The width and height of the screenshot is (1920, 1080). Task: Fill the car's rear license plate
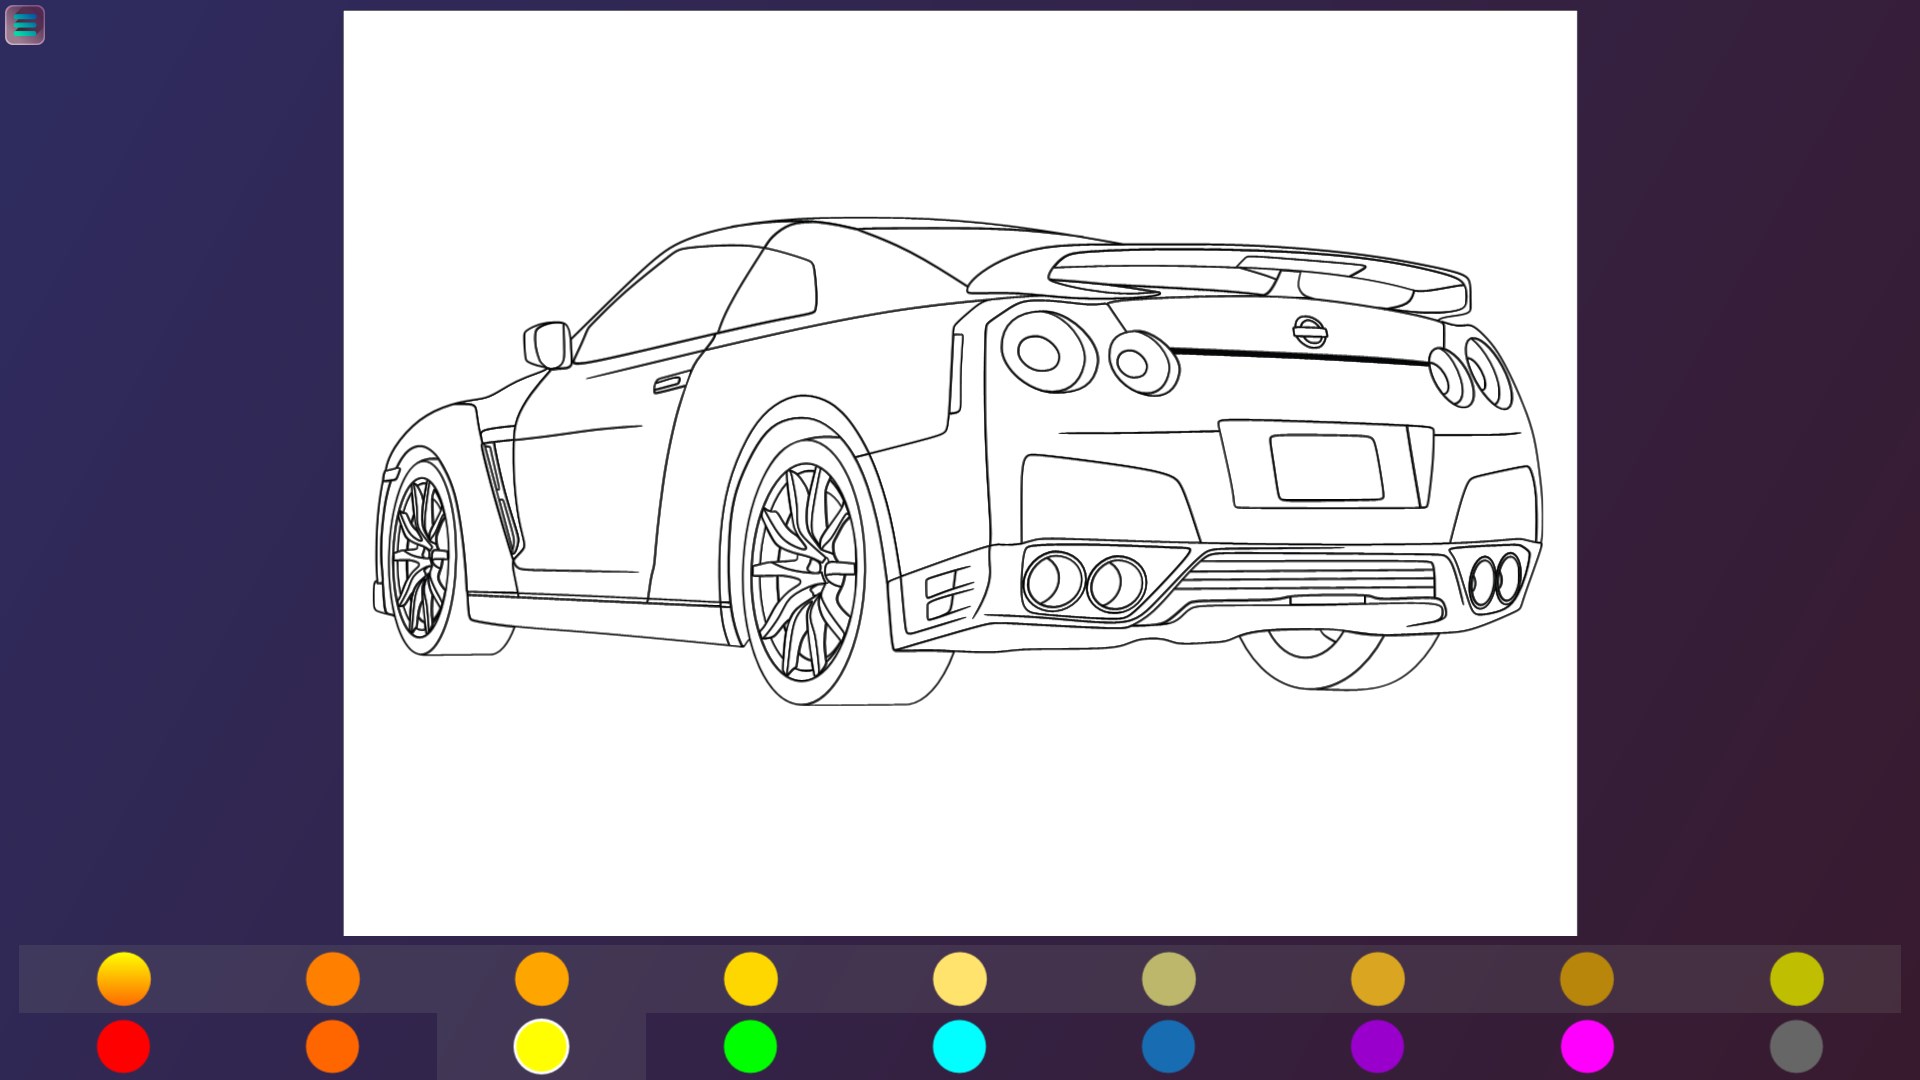[x=1325, y=467]
